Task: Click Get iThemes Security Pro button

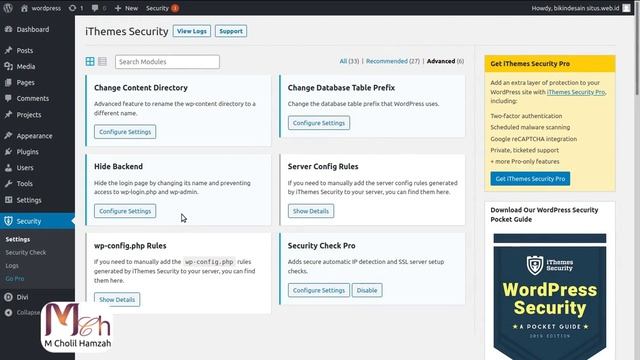Action: [530, 179]
